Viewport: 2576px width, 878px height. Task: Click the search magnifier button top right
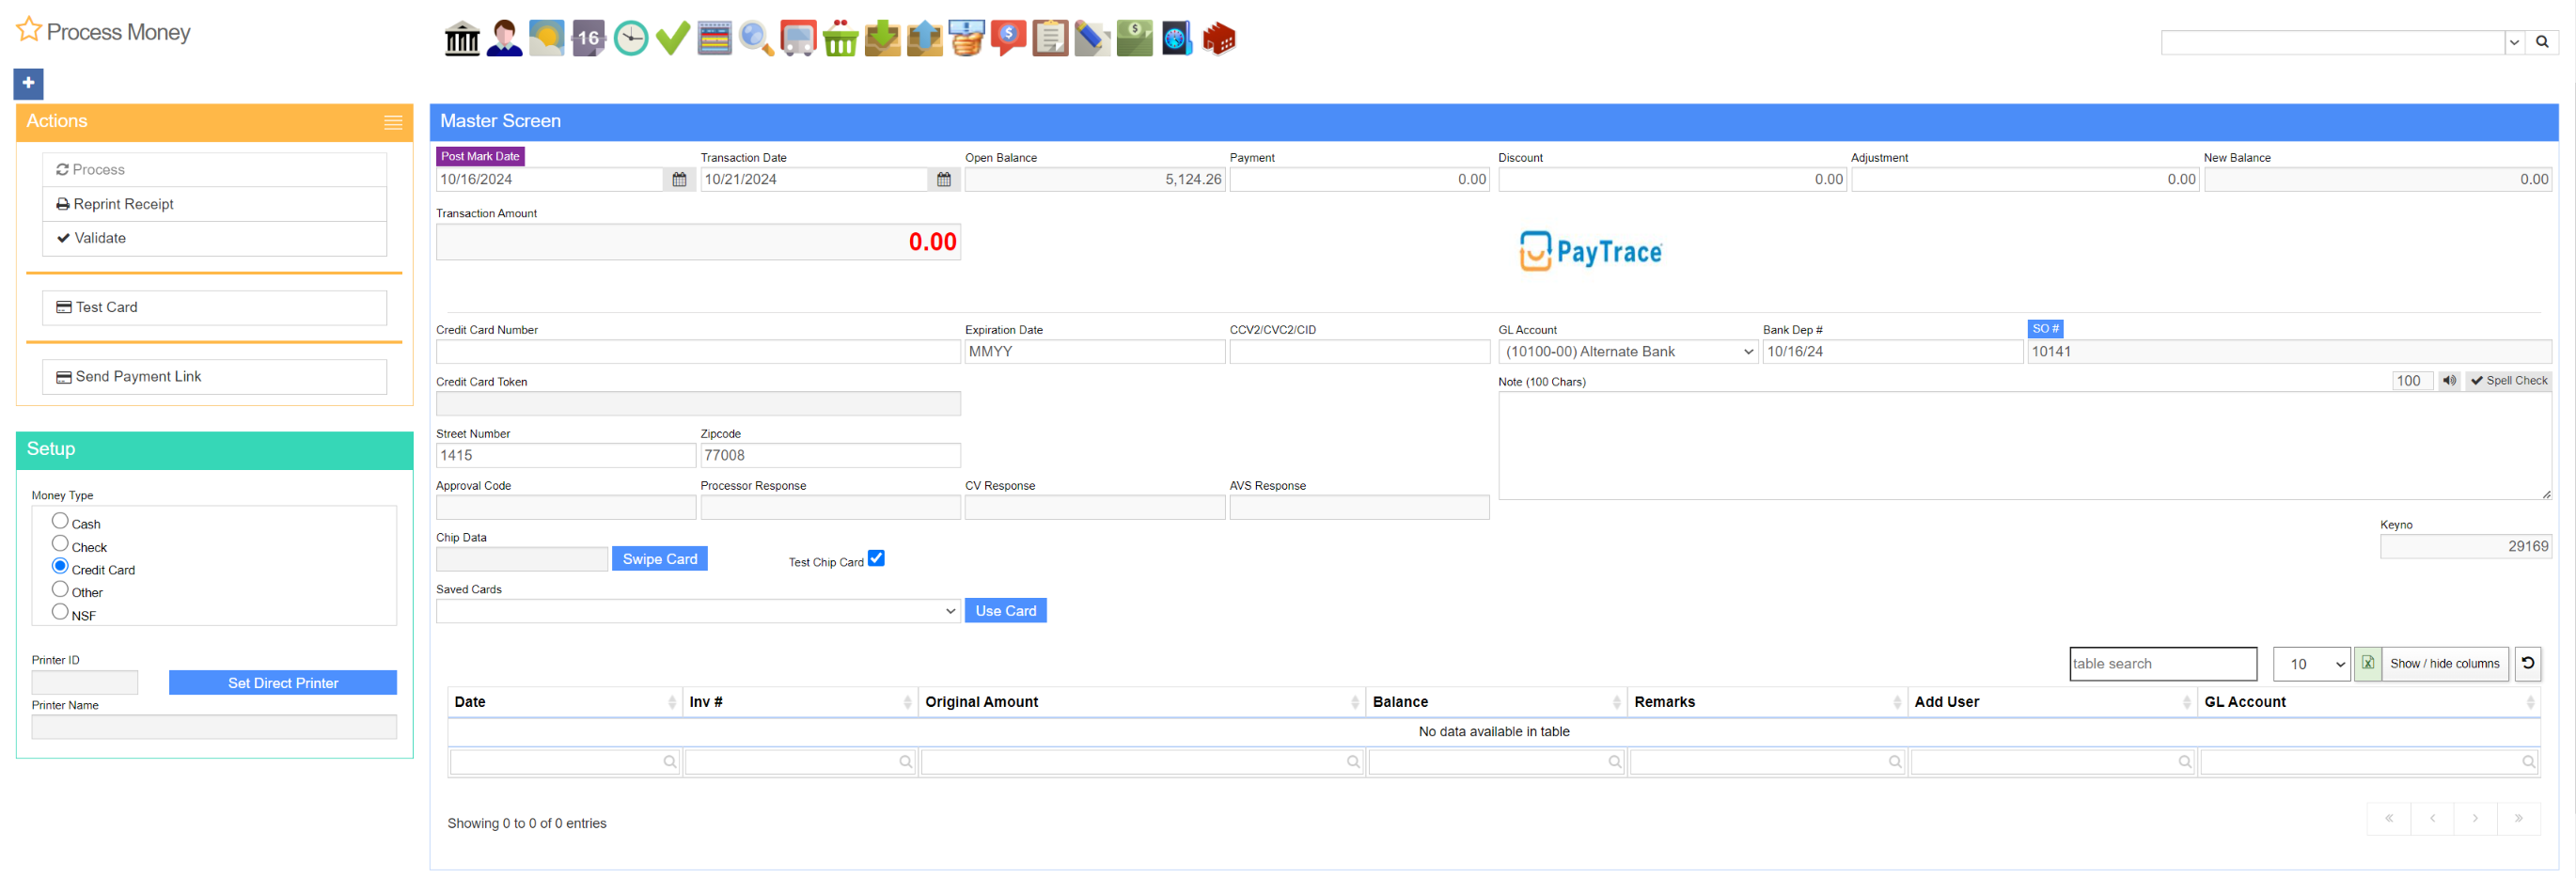(2541, 42)
